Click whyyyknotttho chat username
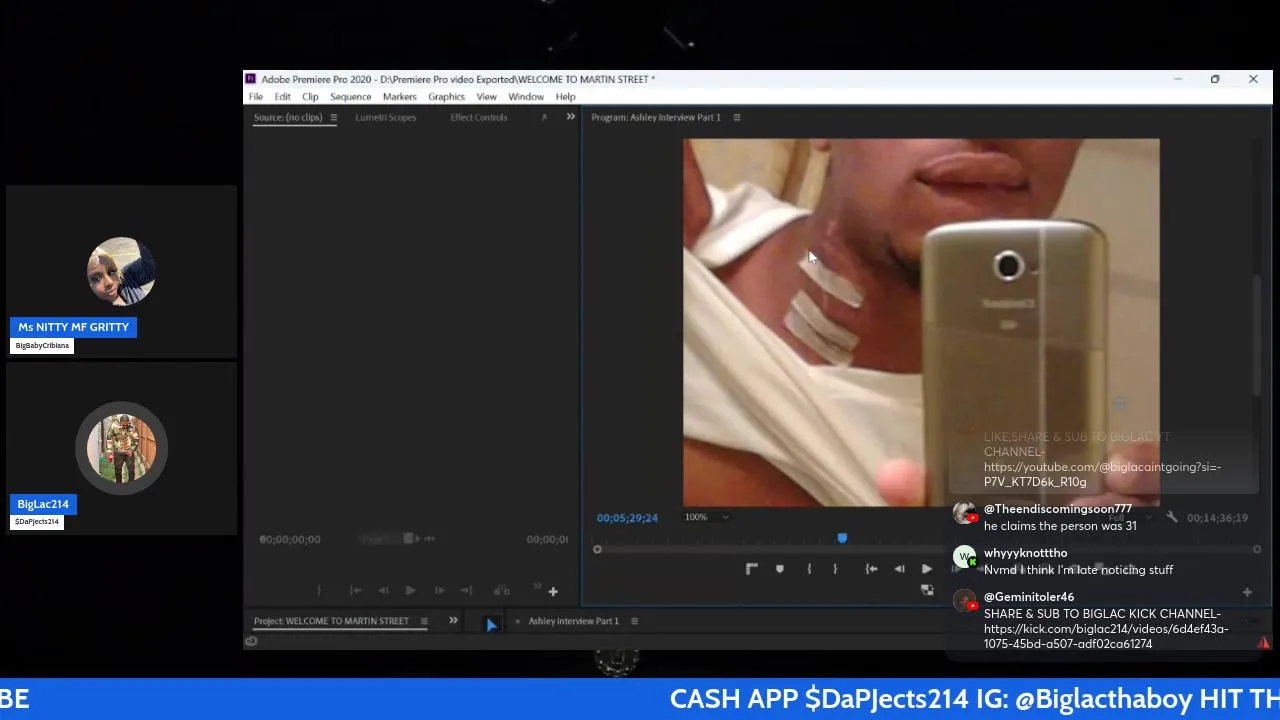 (1026, 553)
